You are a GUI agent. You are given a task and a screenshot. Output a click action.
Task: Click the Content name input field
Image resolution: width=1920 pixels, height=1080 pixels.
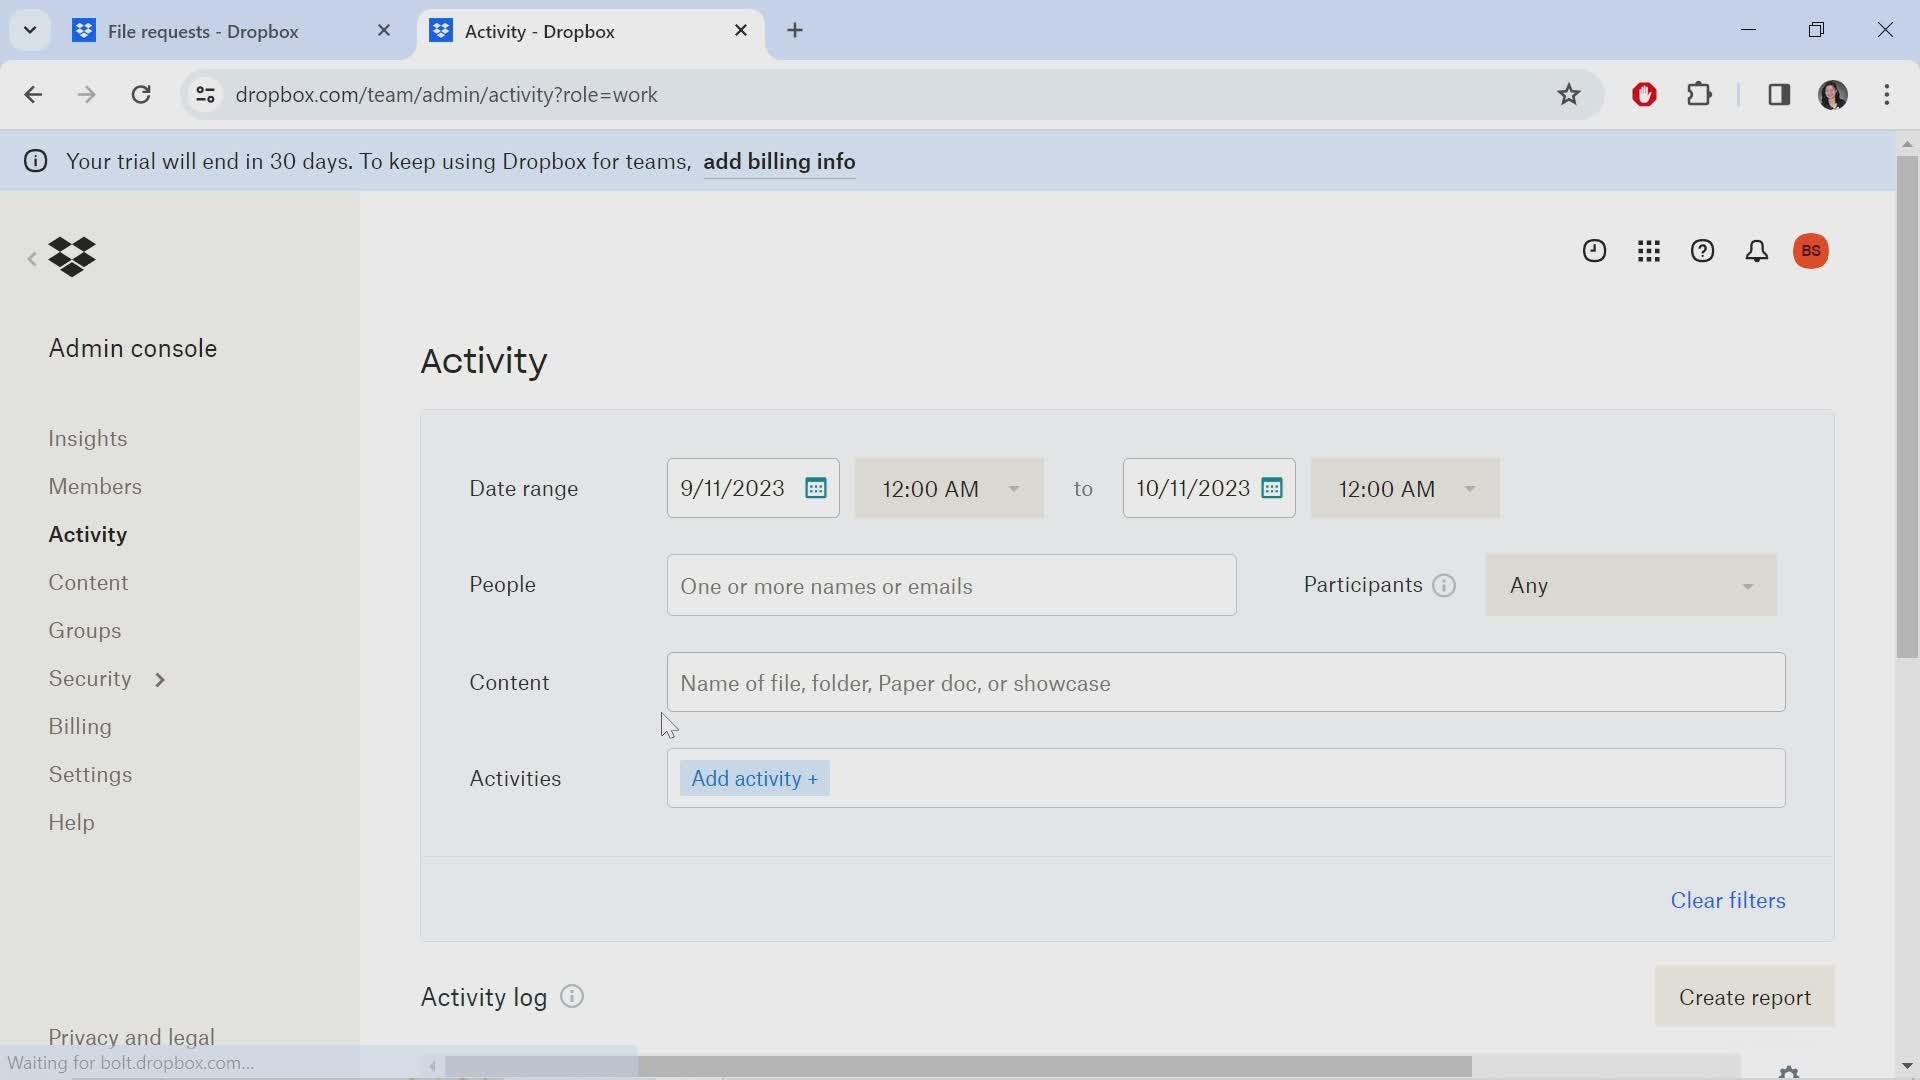pyautogui.click(x=1226, y=682)
